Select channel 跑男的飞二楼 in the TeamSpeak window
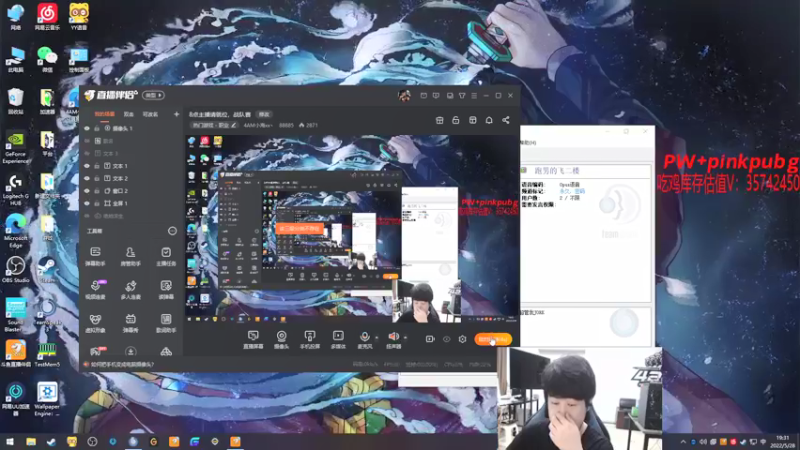This screenshot has width=800, height=450. 556,170
